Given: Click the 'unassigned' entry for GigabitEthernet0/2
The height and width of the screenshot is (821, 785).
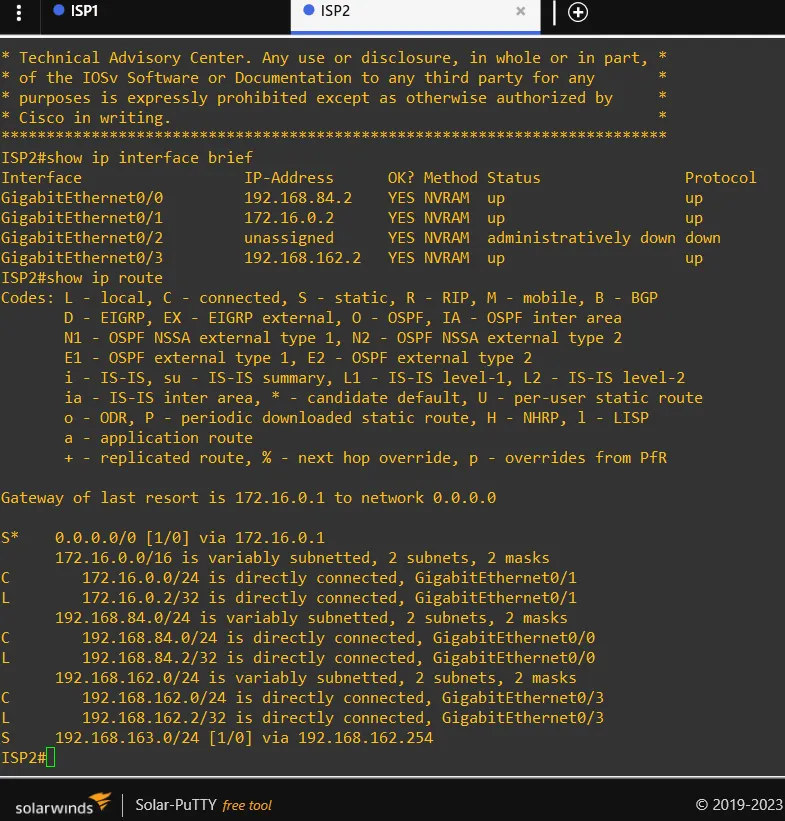Looking at the screenshot, I should coord(289,238).
